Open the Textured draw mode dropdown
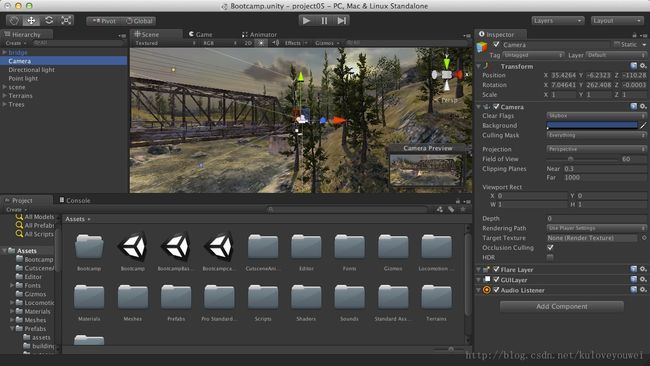Viewport: 650px width, 366px height. [x=165, y=43]
